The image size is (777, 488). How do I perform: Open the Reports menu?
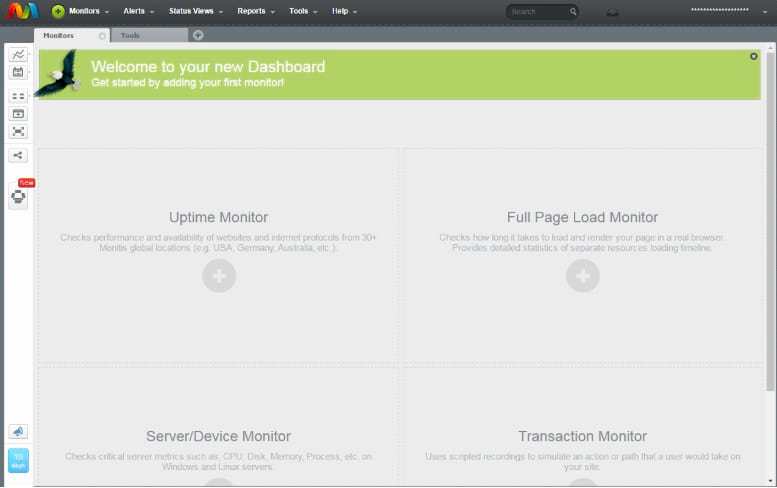256,11
